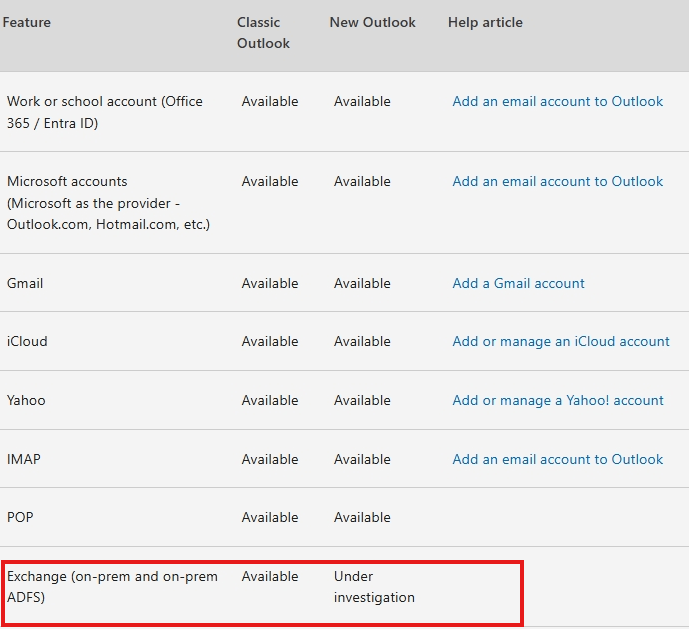Open the 'Add a Gmail account' link
Viewport: 690px width, 629px height.
click(x=518, y=283)
